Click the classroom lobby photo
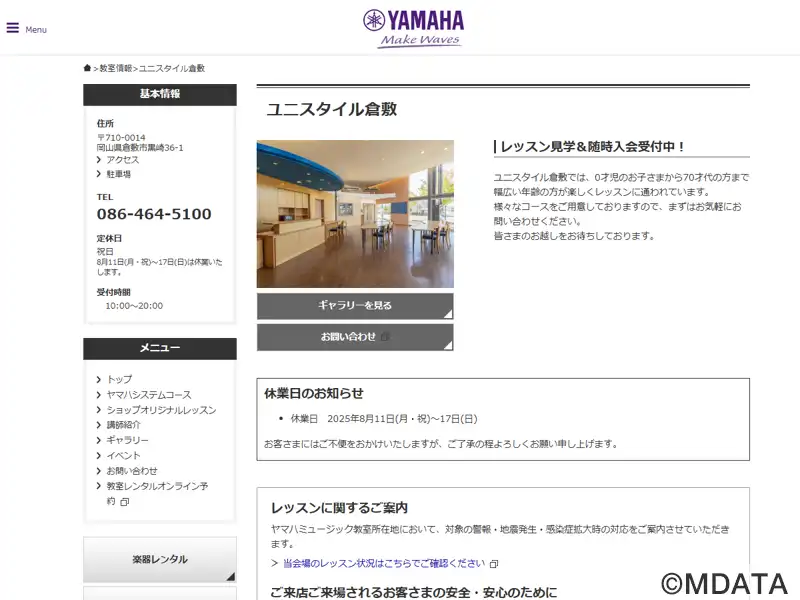Image resolution: width=800 pixels, height=600 pixels. coord(355,214)
